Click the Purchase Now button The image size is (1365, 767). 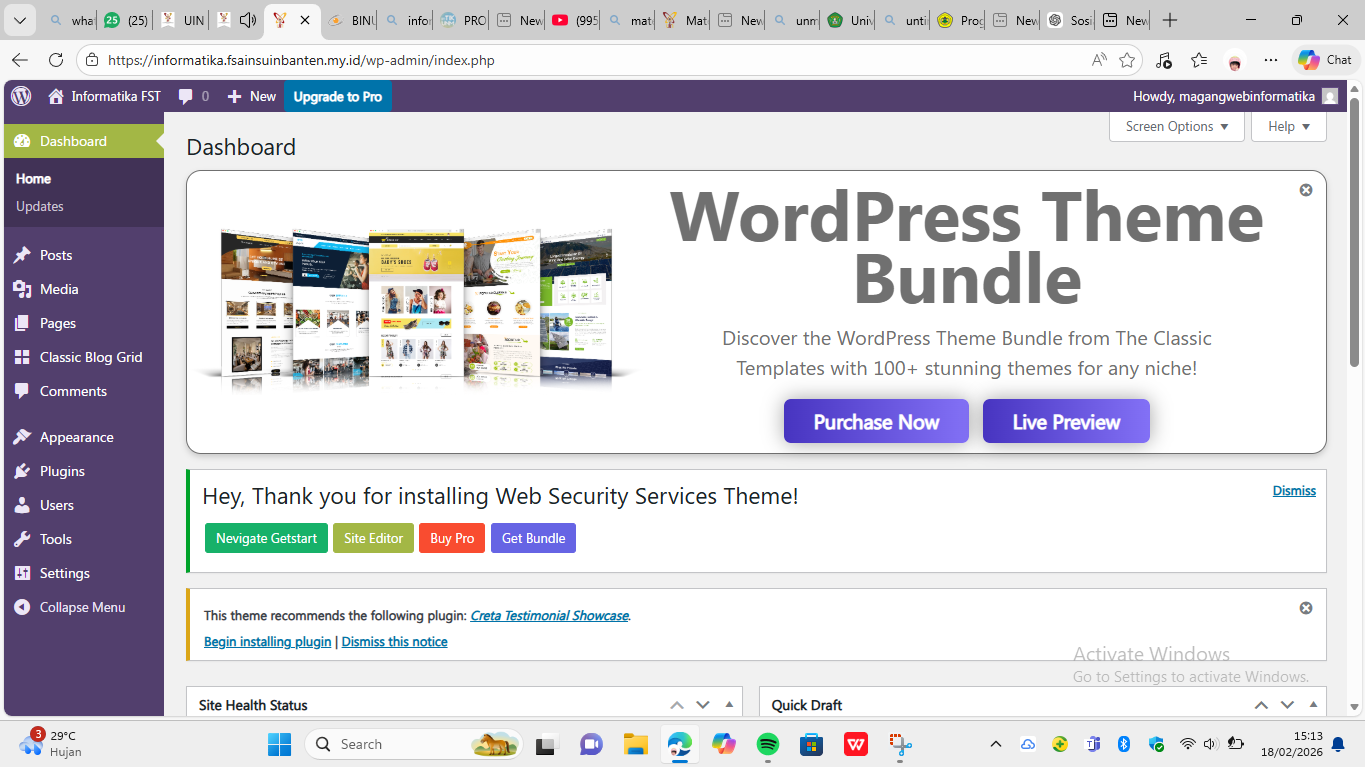876,421
